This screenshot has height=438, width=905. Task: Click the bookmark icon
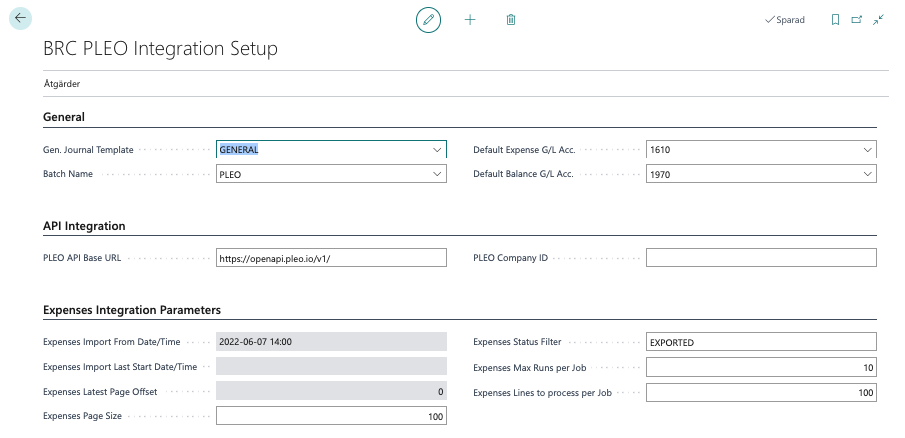pos(835,20)
